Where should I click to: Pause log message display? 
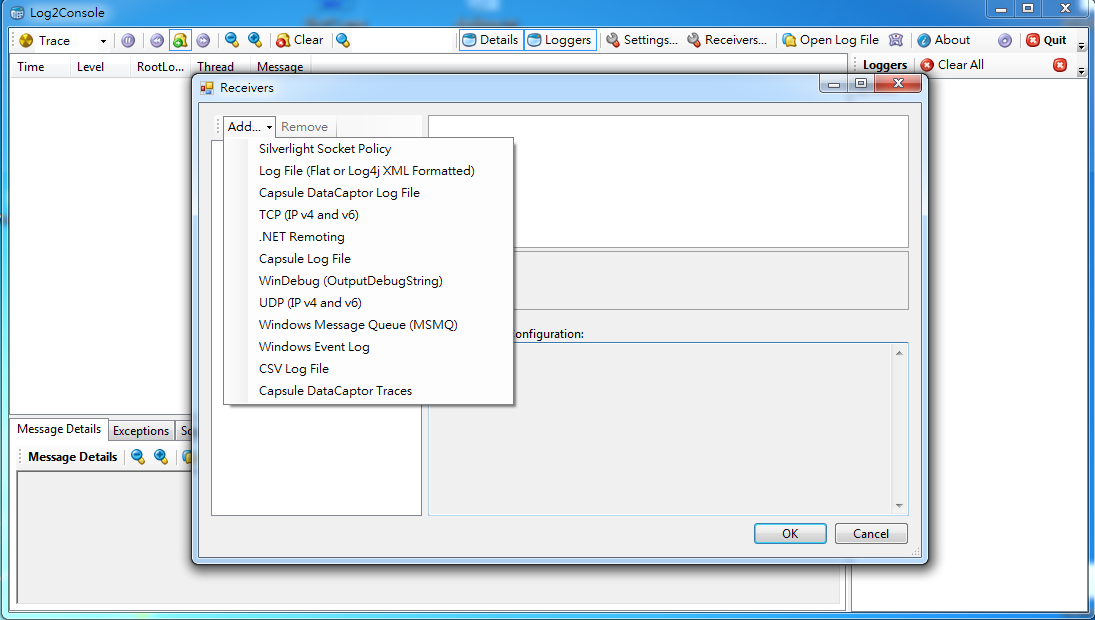point(128,40)
